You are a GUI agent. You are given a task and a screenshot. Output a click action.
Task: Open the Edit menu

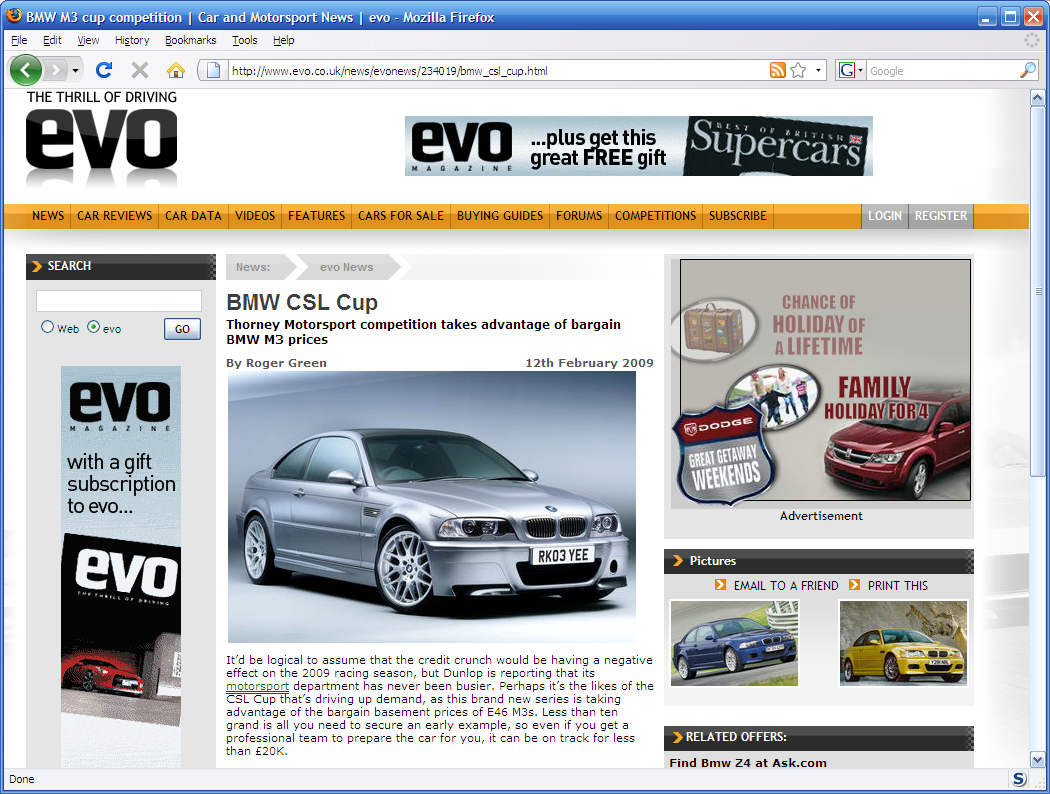[52, 40]
